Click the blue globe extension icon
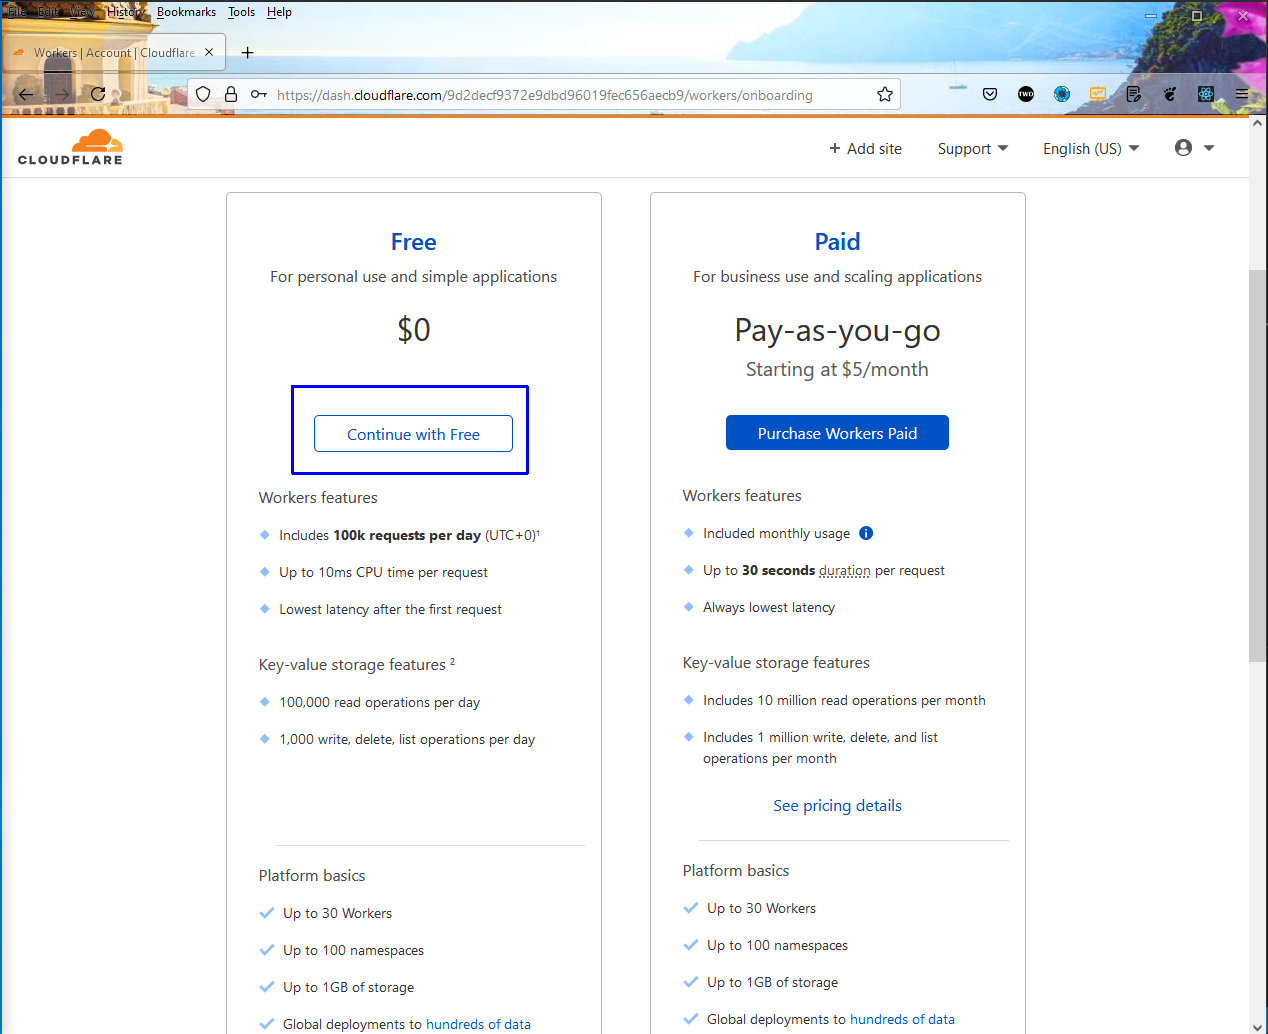 (1062, 94)
